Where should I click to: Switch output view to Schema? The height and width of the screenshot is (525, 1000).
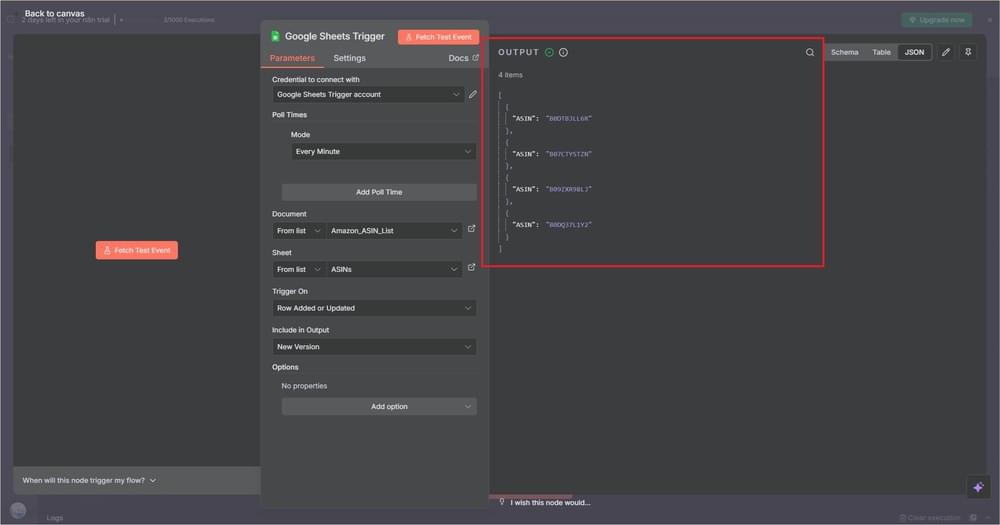point(844,52)
